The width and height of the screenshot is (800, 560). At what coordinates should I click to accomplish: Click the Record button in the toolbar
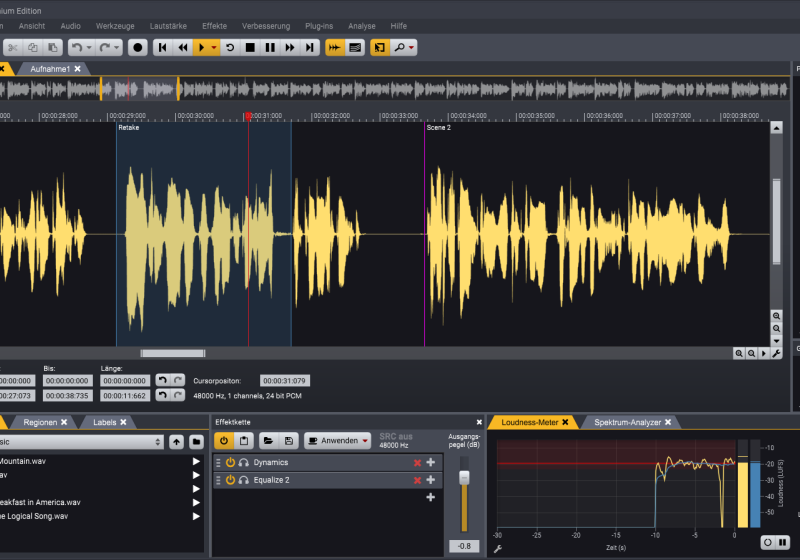(x=137, y=47)
